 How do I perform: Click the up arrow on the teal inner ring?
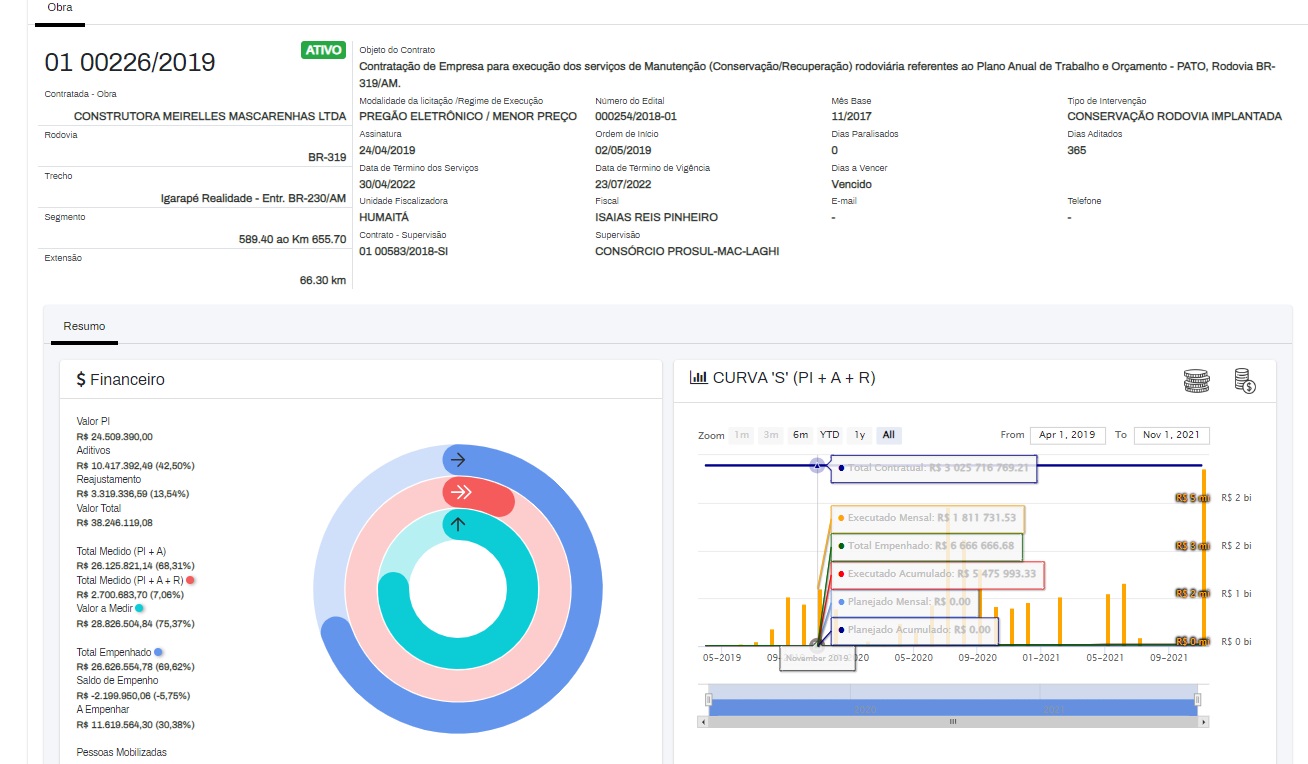[458, 523]
